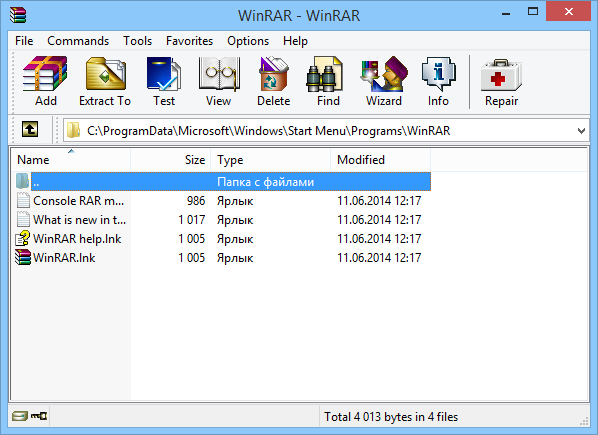Open the Help menu

pos(296,41)
